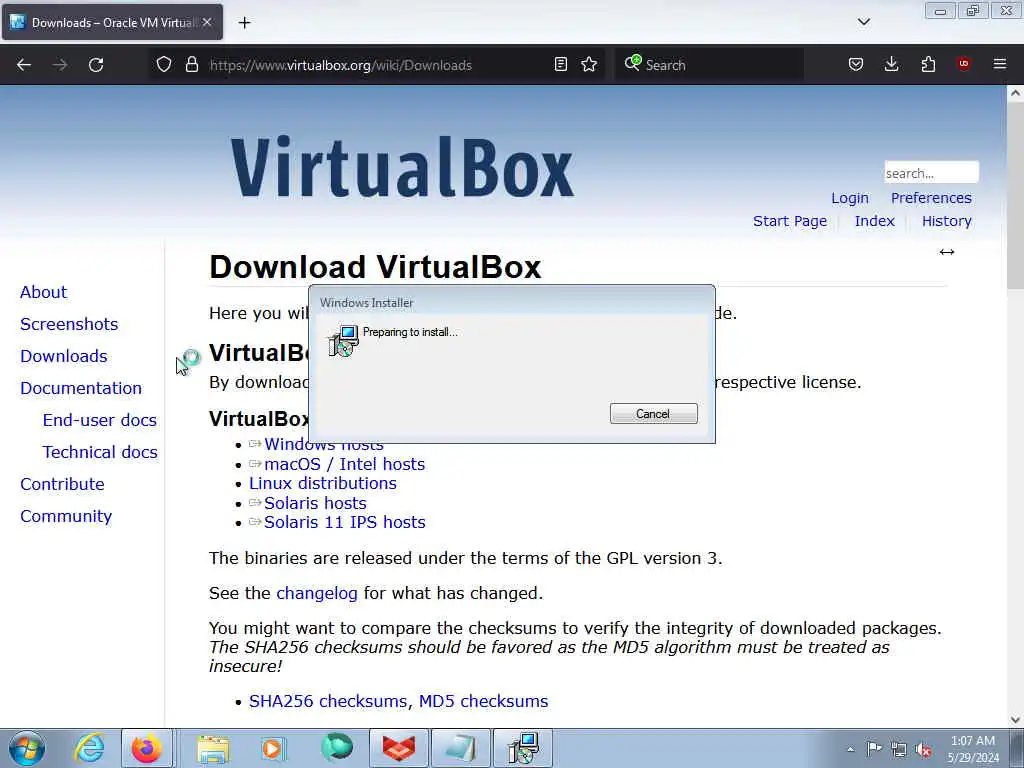Switch to the Windows Installer taskbar item
This screenshot has height=768, width=1024.
522,748
